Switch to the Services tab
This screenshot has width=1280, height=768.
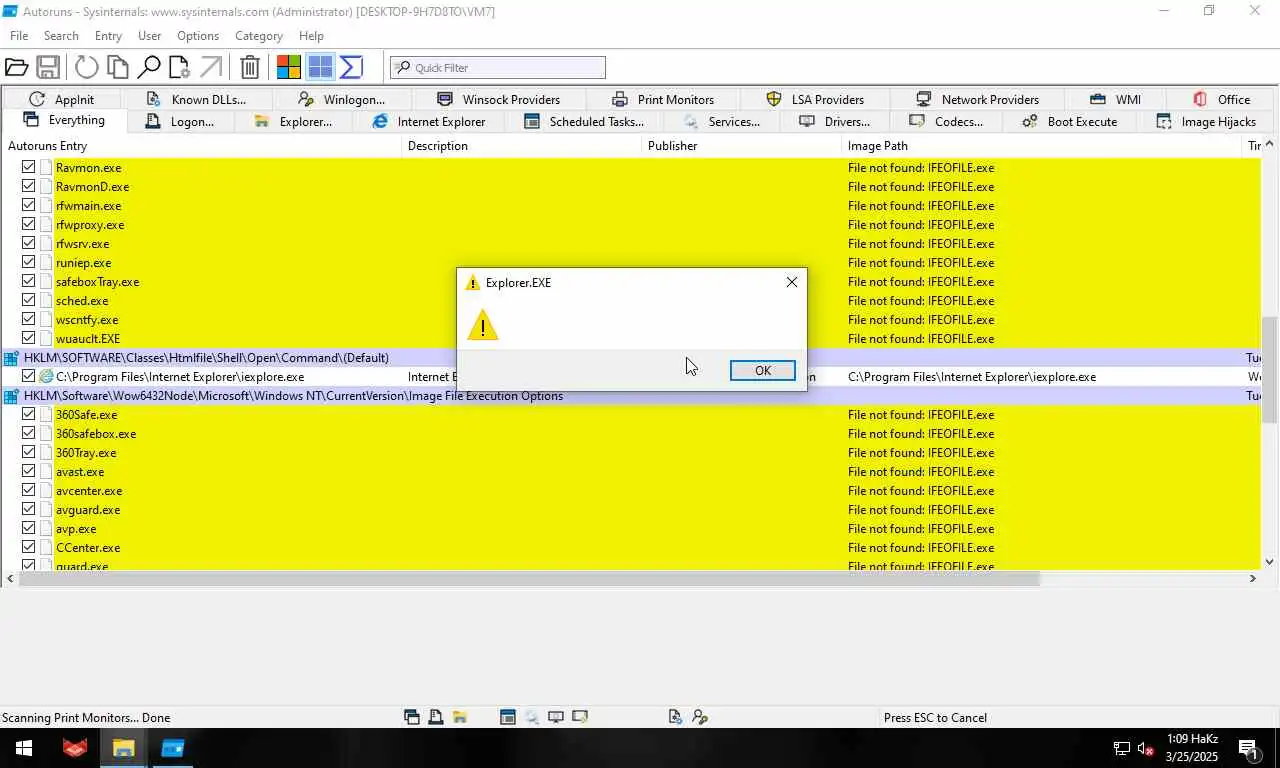coord(721,121)
